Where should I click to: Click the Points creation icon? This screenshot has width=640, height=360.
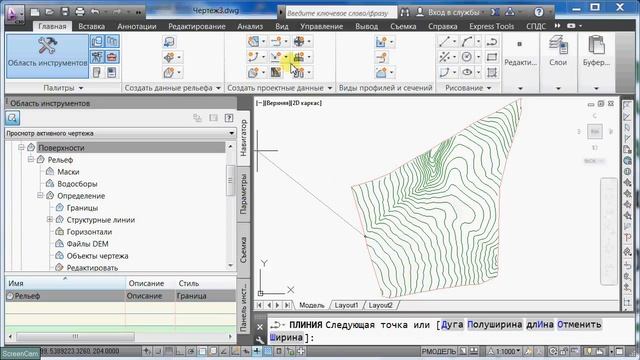[169, 58]
